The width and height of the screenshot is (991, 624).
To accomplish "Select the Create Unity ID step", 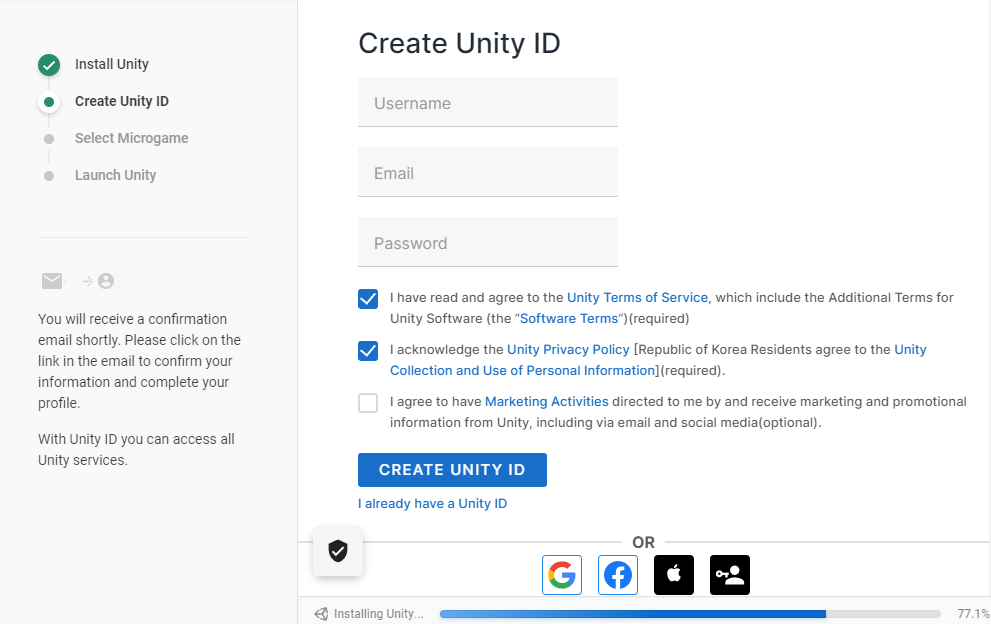I will tap(121, 101).
